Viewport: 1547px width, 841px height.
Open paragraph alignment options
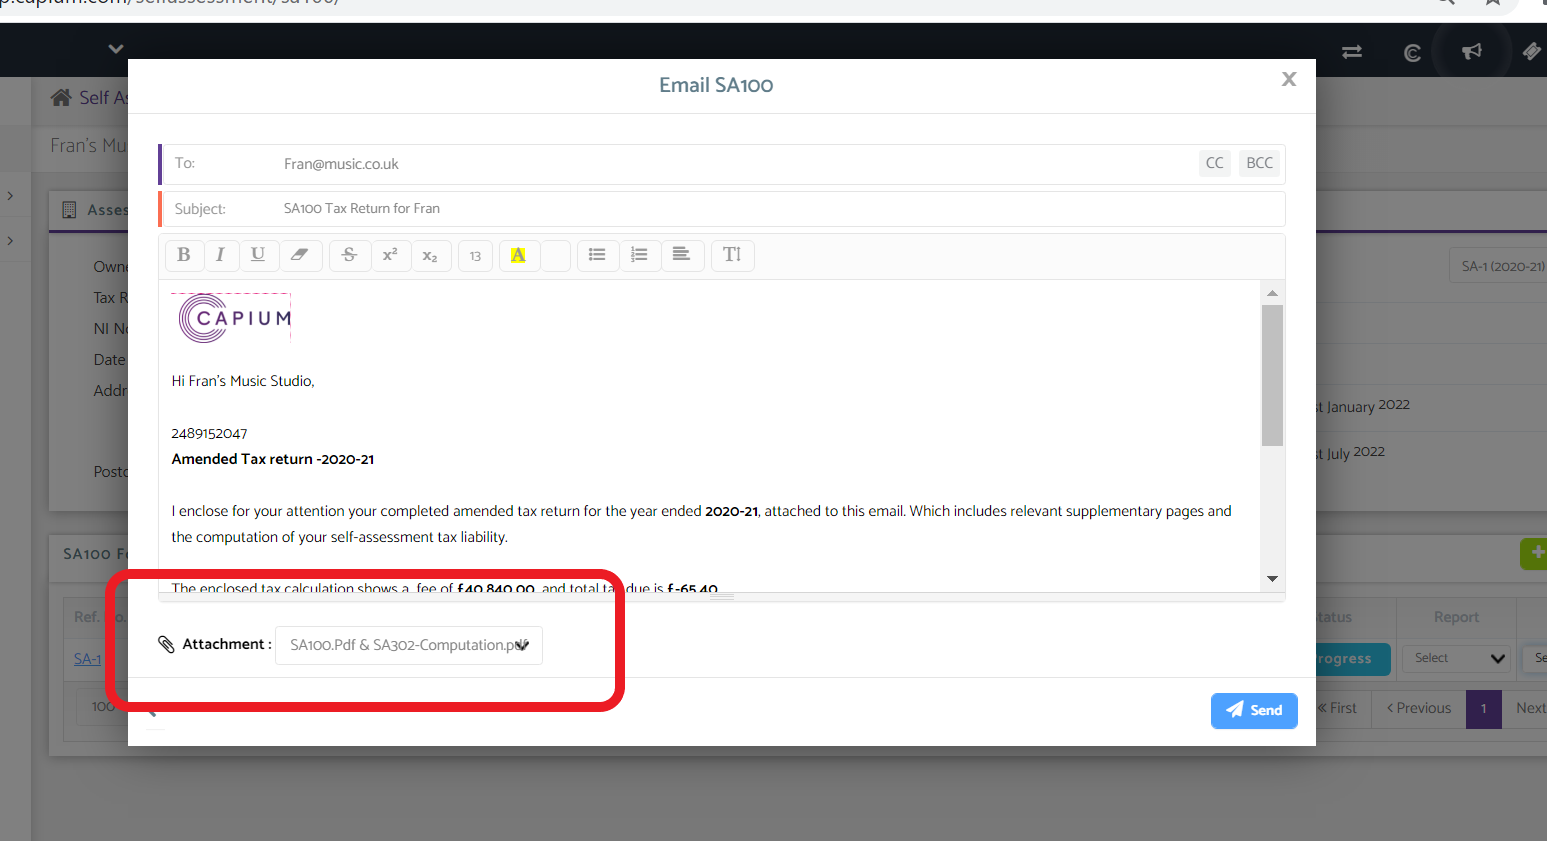[681, 255]
